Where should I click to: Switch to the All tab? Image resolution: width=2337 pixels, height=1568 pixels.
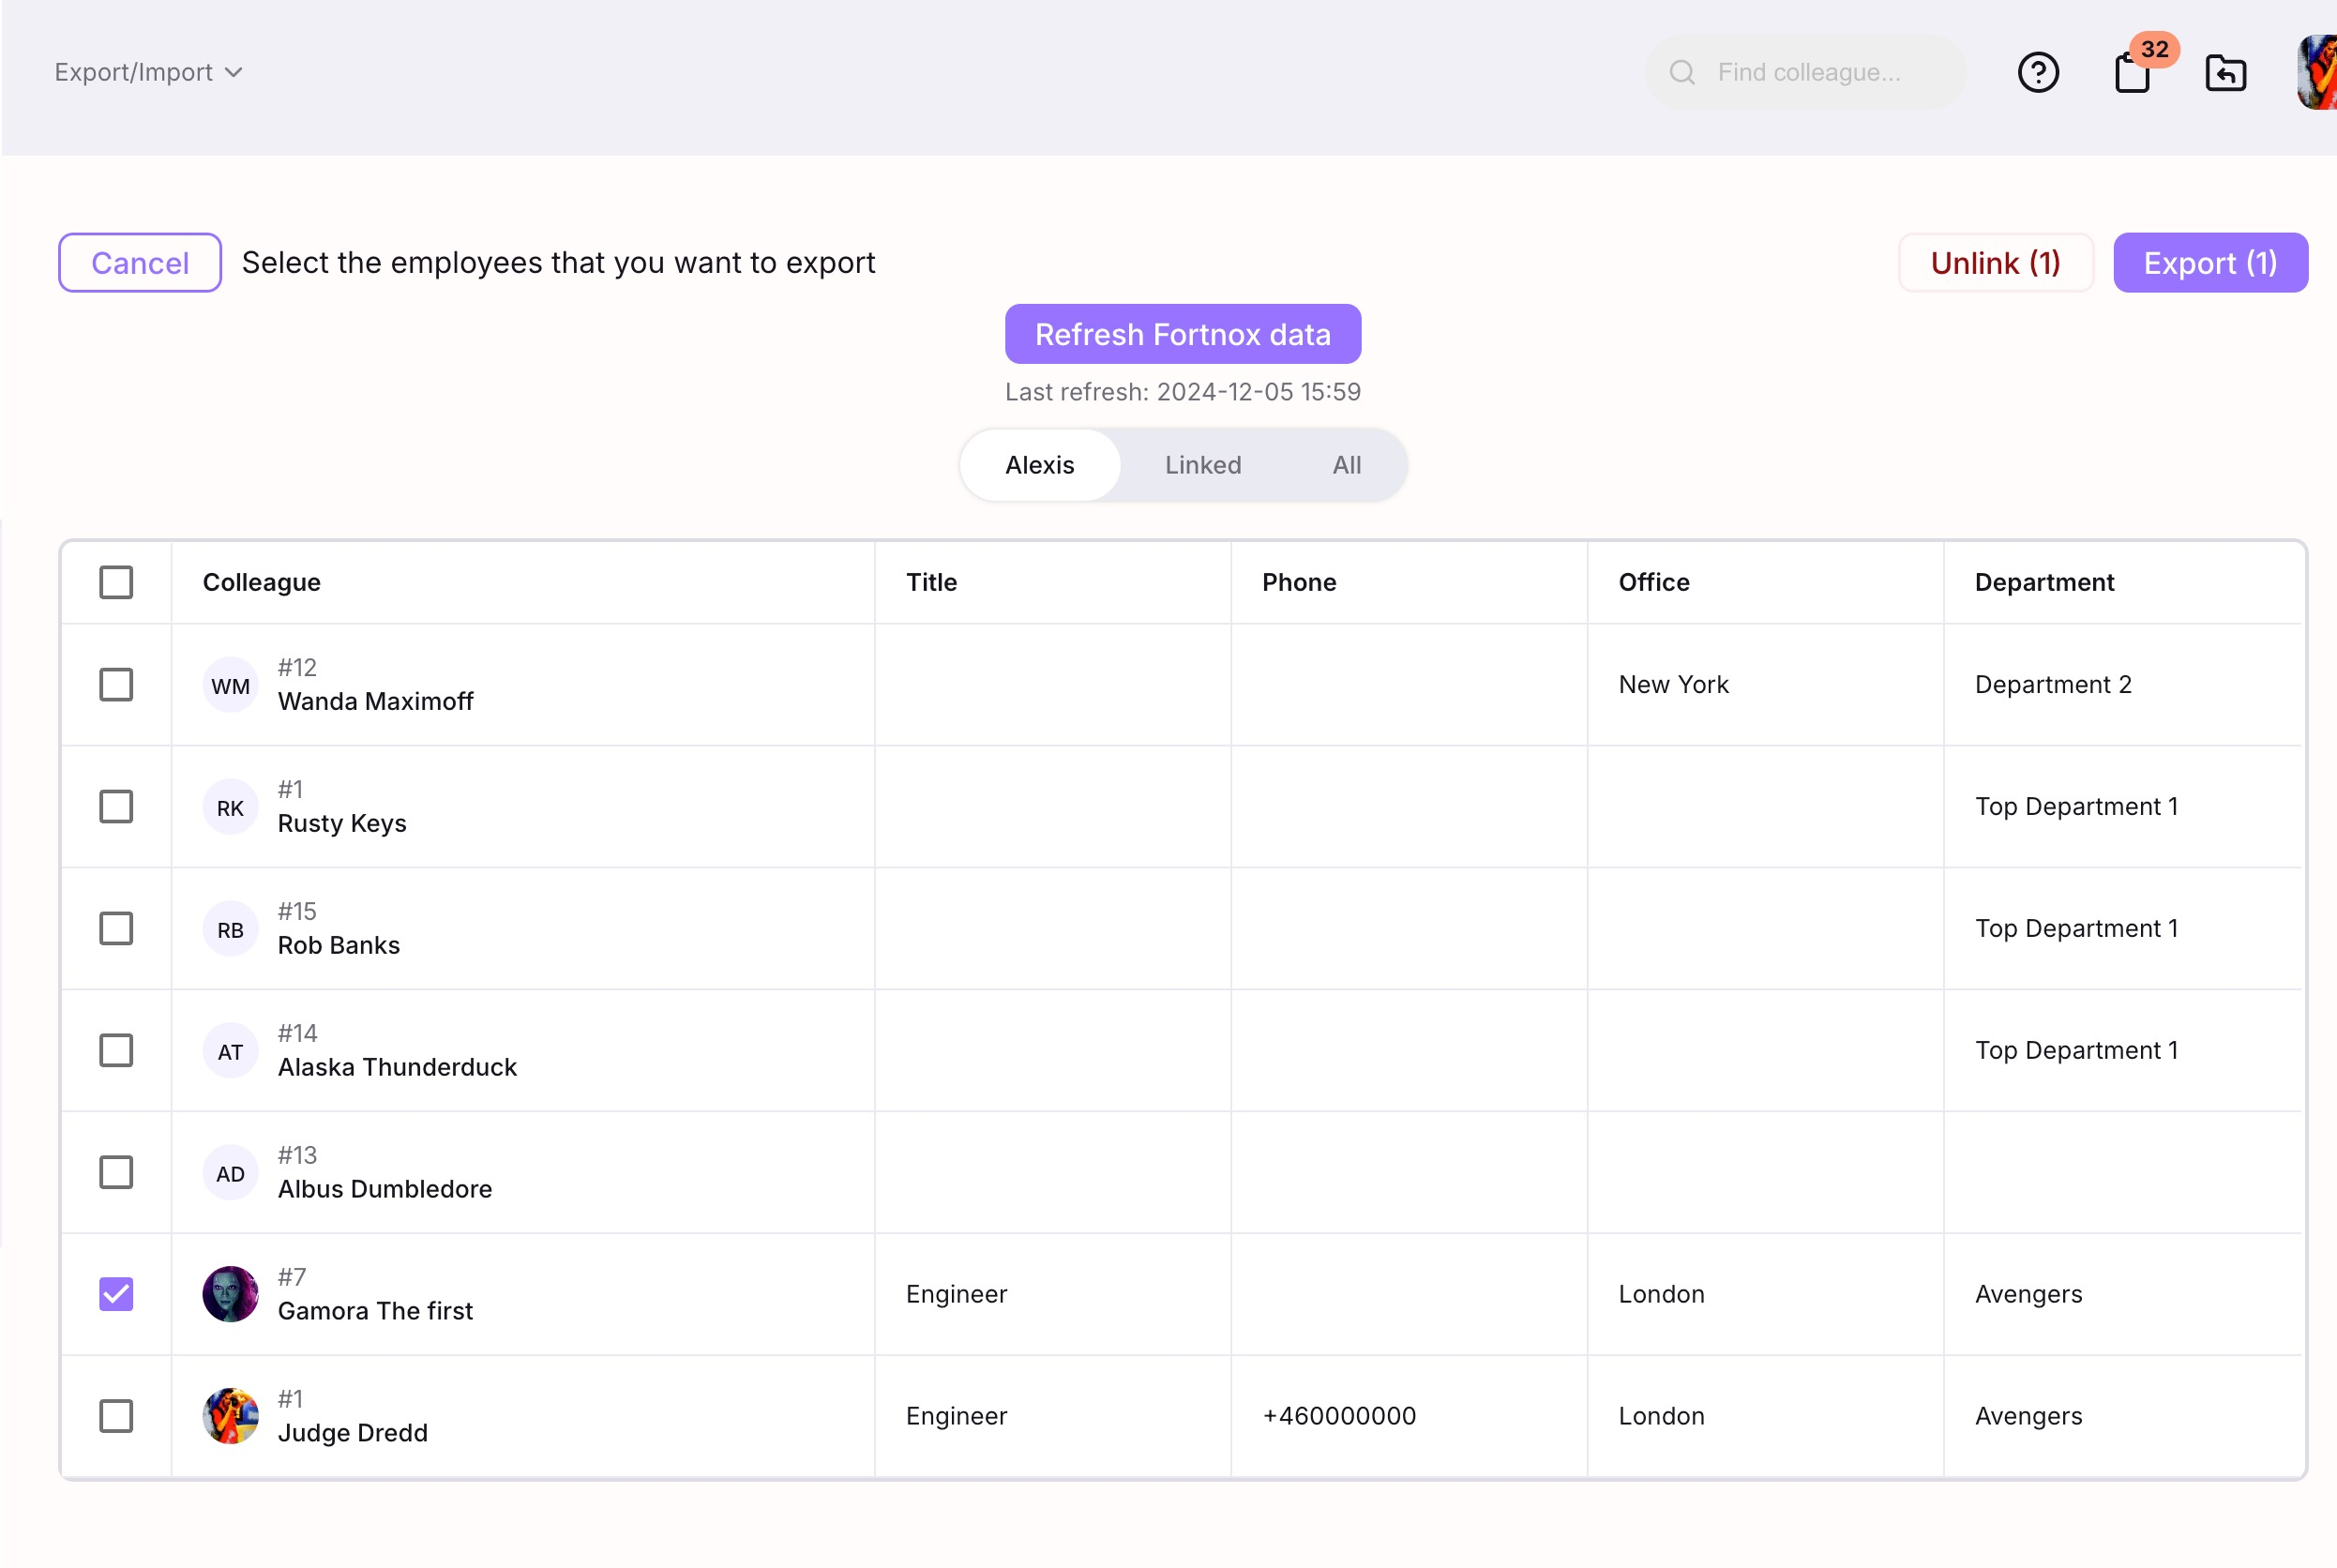pyautogui.click(x=1346, y=465)
